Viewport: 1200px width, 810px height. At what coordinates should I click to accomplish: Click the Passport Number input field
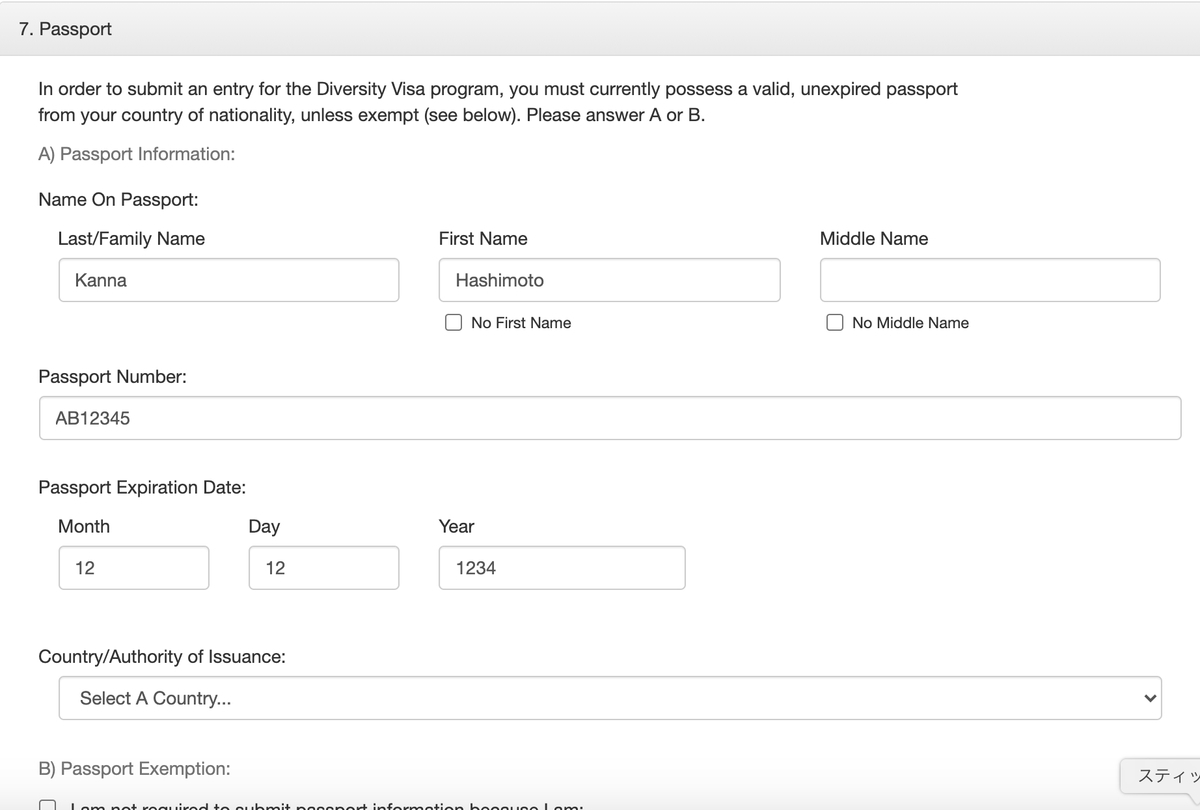point(610,418)
